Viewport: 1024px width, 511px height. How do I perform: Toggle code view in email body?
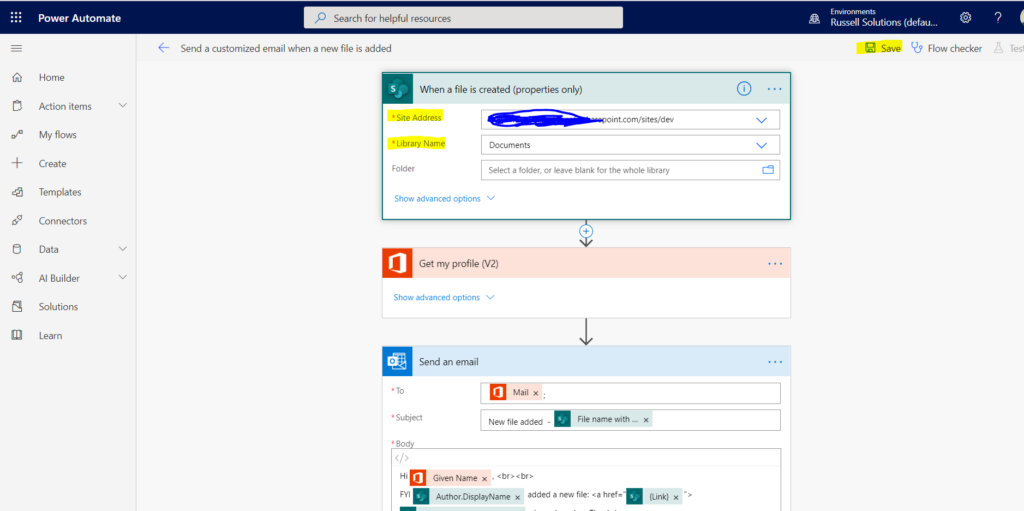(x=402, y=457)
